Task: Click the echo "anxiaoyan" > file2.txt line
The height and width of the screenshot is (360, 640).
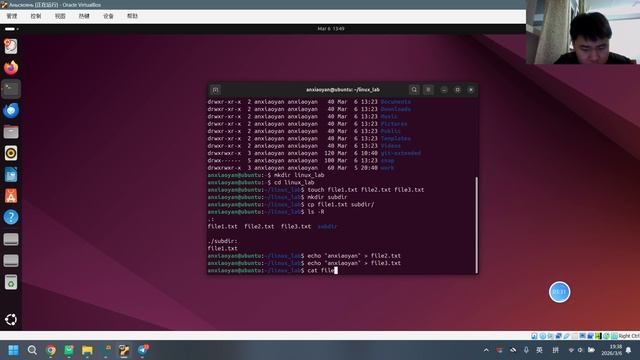Action: click(304, 256)
